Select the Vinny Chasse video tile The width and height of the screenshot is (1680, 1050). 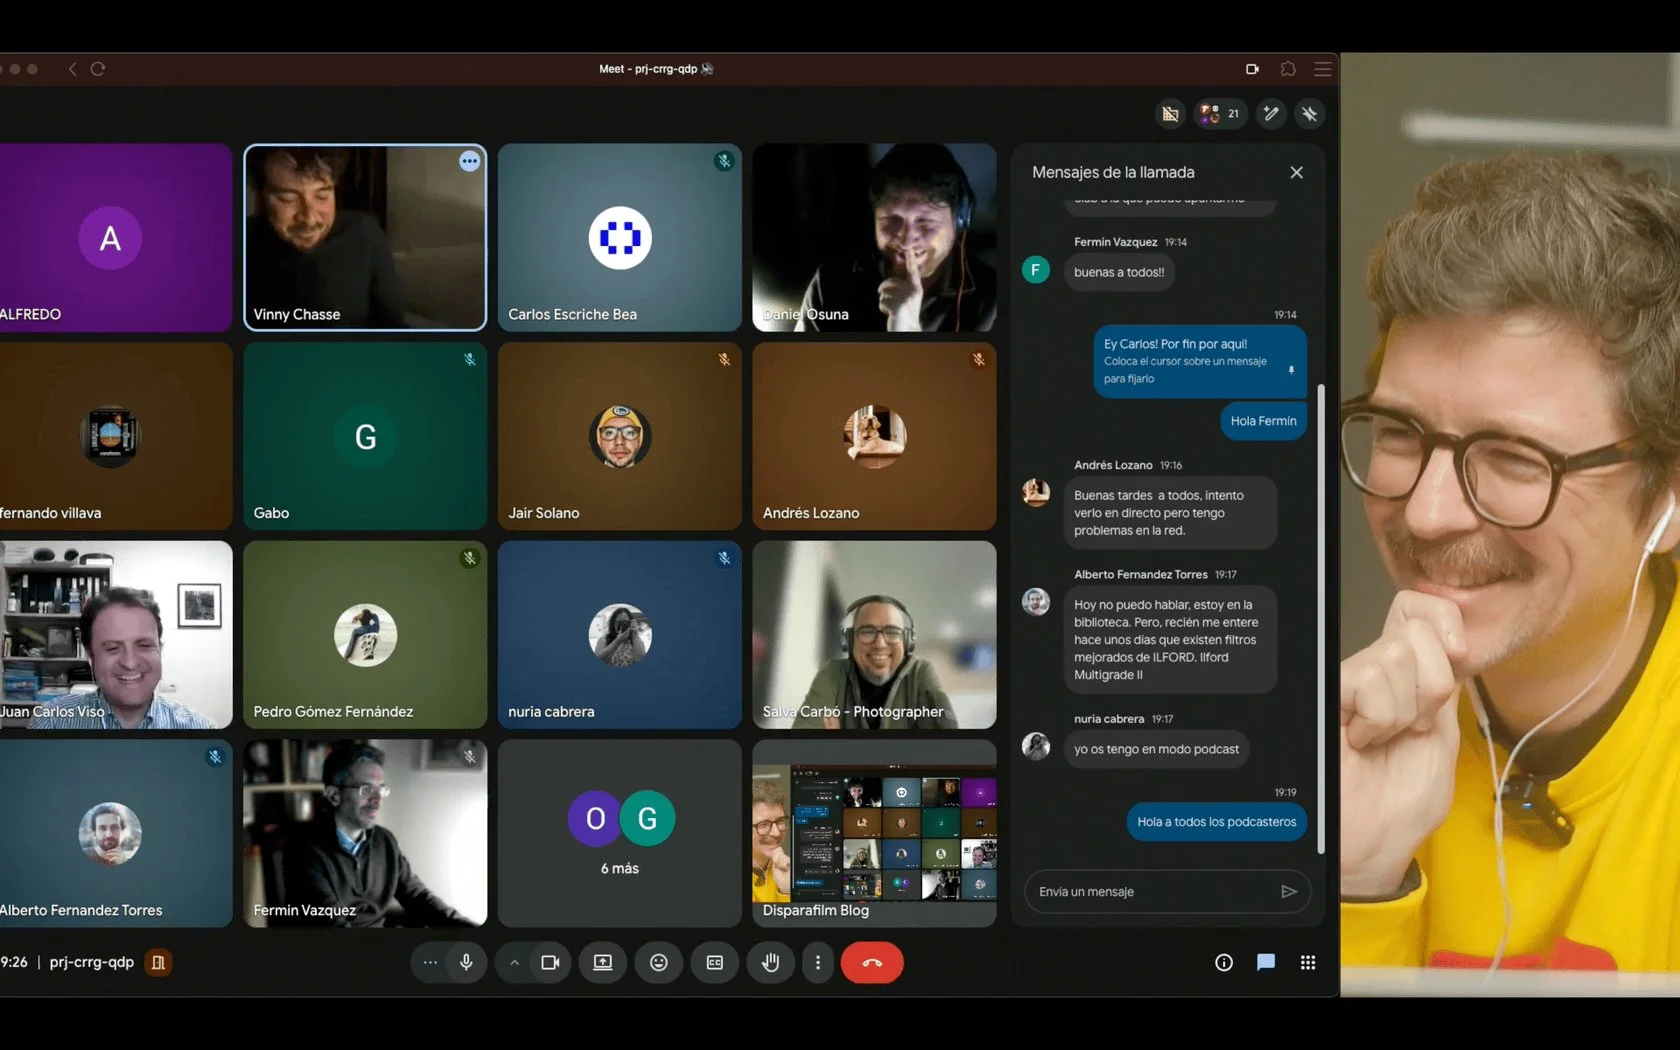(365, 237)
